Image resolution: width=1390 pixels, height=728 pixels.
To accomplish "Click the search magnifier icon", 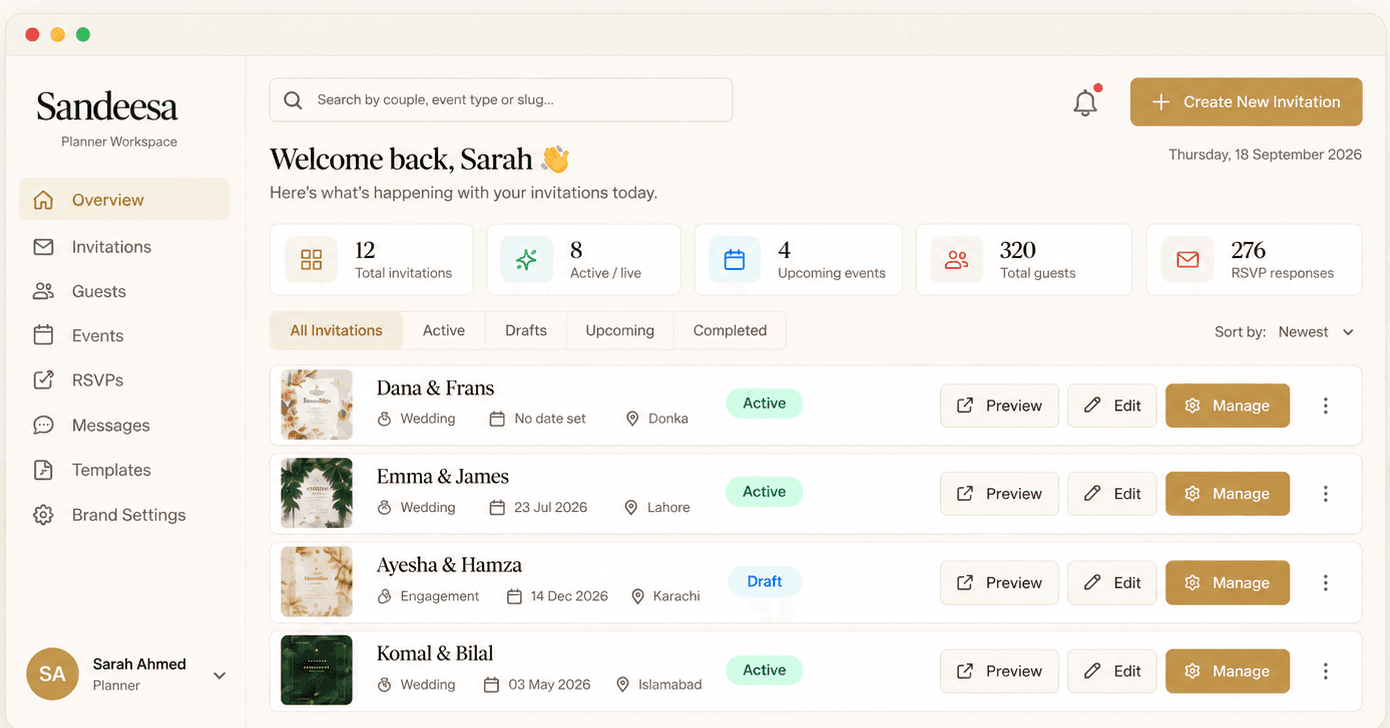I will 293,100.
